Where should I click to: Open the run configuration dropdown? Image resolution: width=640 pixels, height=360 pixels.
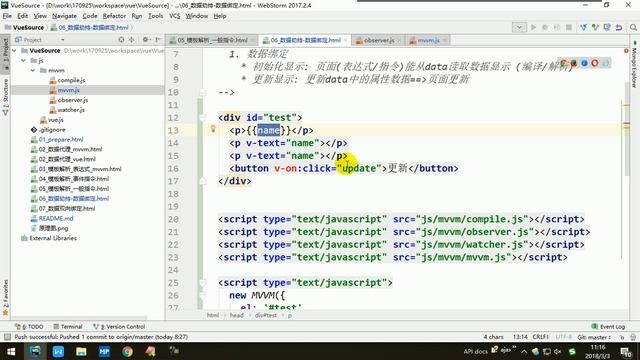tap(519, 27)
